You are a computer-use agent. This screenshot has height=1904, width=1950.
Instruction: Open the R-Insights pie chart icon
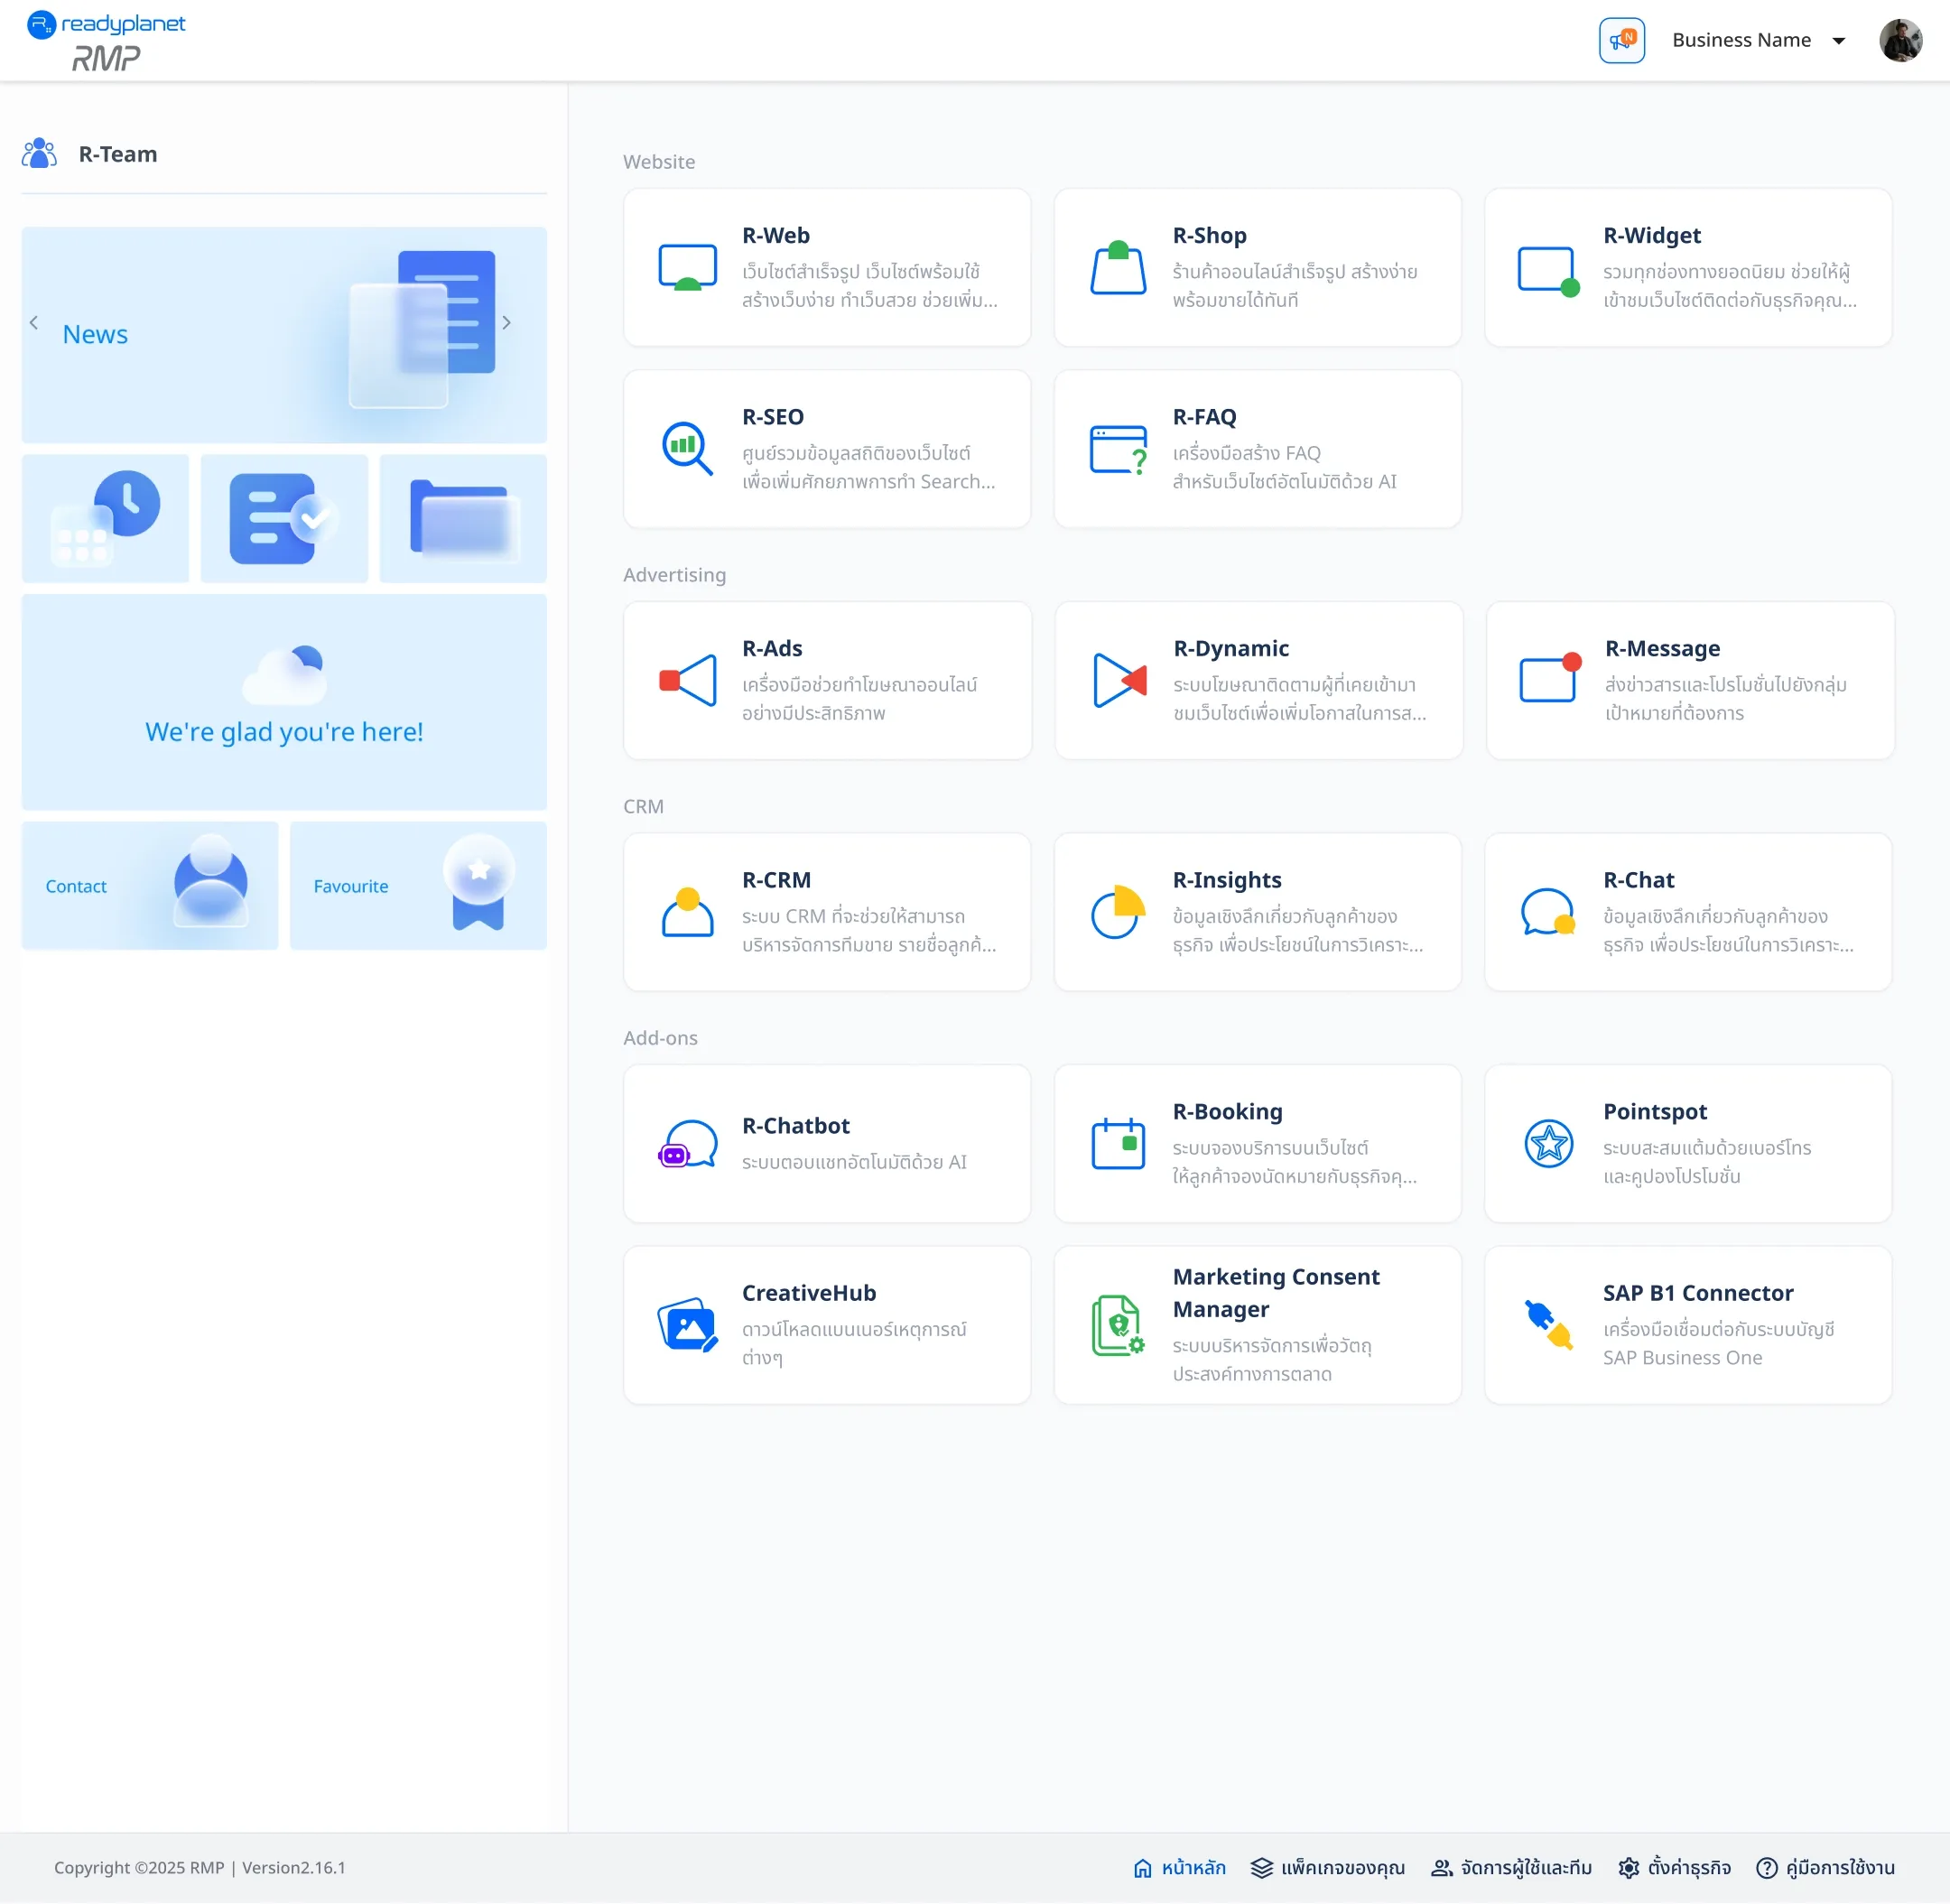pyautogui.click(x=1117, y=911)
